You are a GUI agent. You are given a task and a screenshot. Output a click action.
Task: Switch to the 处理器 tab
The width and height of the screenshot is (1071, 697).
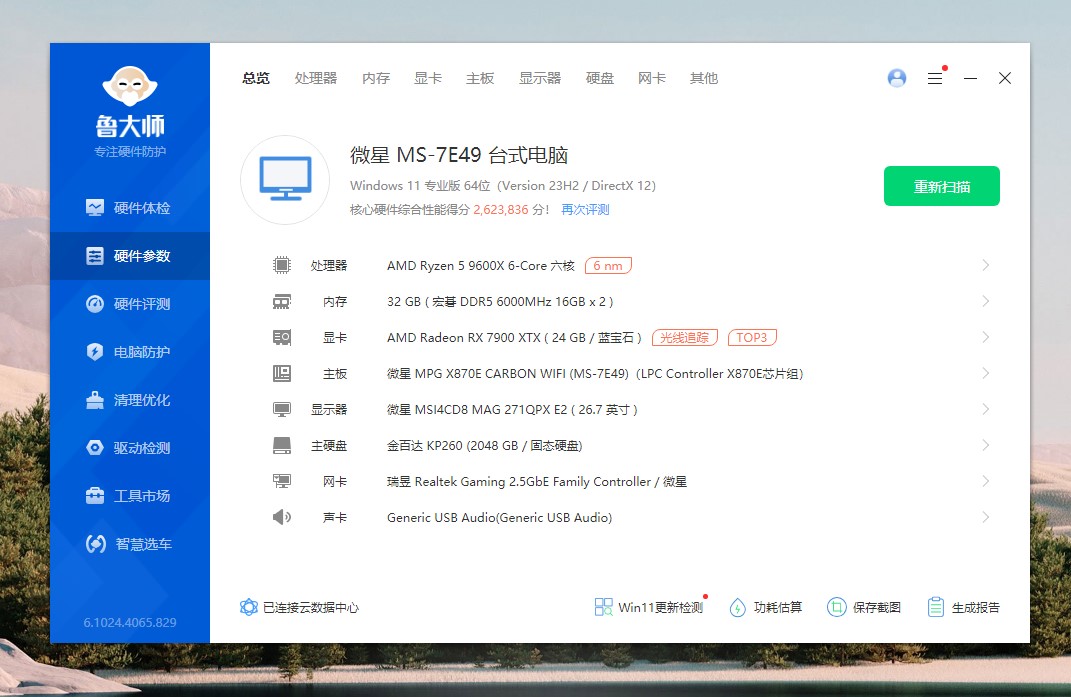click(316, 78)
